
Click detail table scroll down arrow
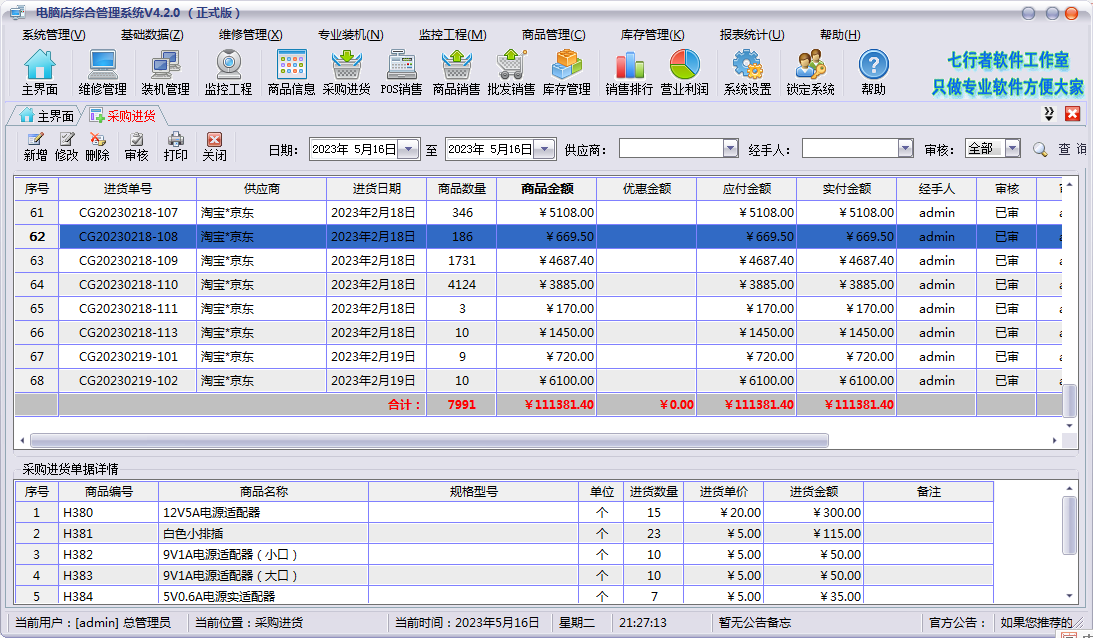click(x=1069, y=596)
